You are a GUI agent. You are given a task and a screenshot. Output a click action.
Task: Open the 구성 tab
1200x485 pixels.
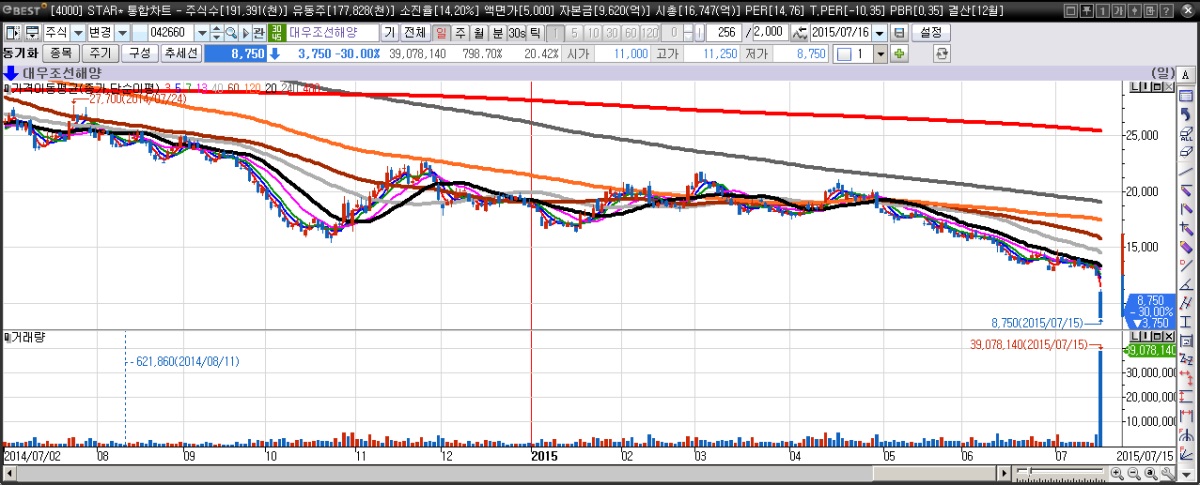(140, 52)
